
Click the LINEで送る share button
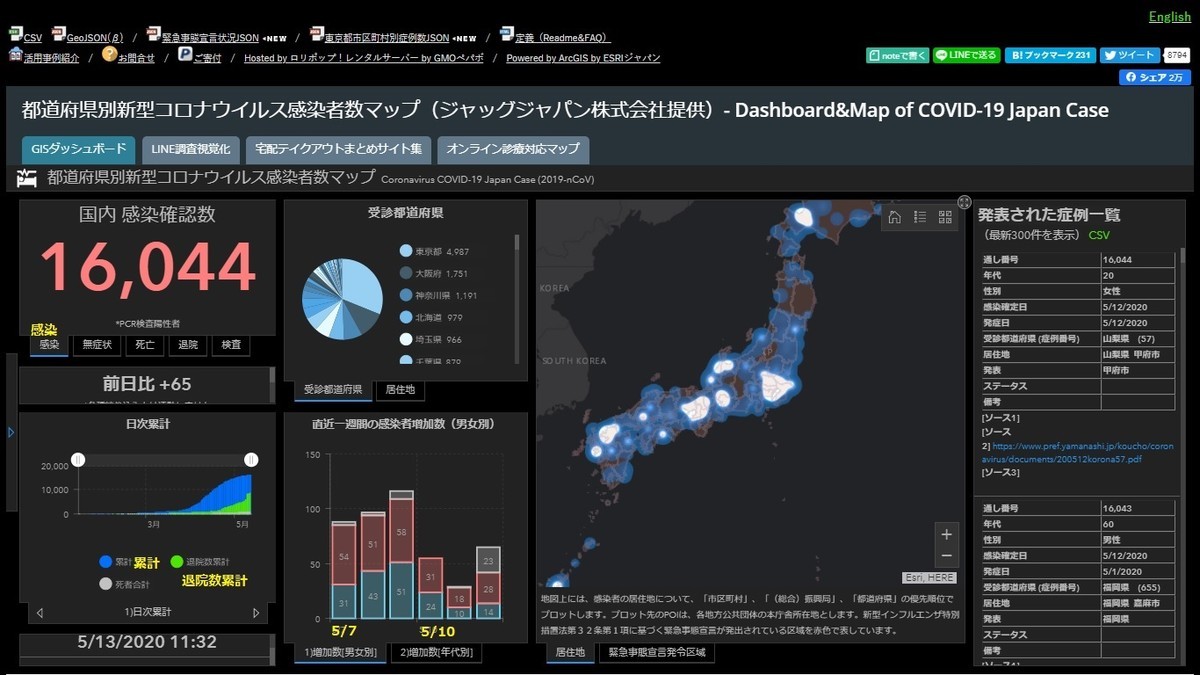coord(966,55)
